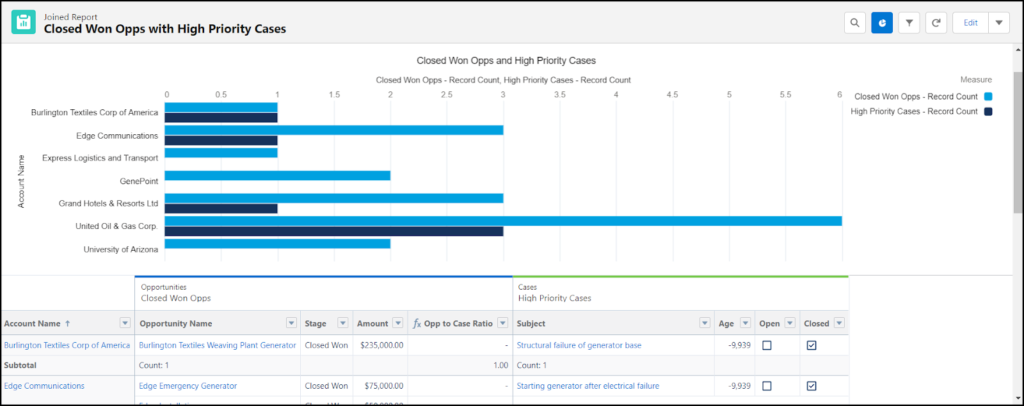Open the report search icon

[854, 22]
